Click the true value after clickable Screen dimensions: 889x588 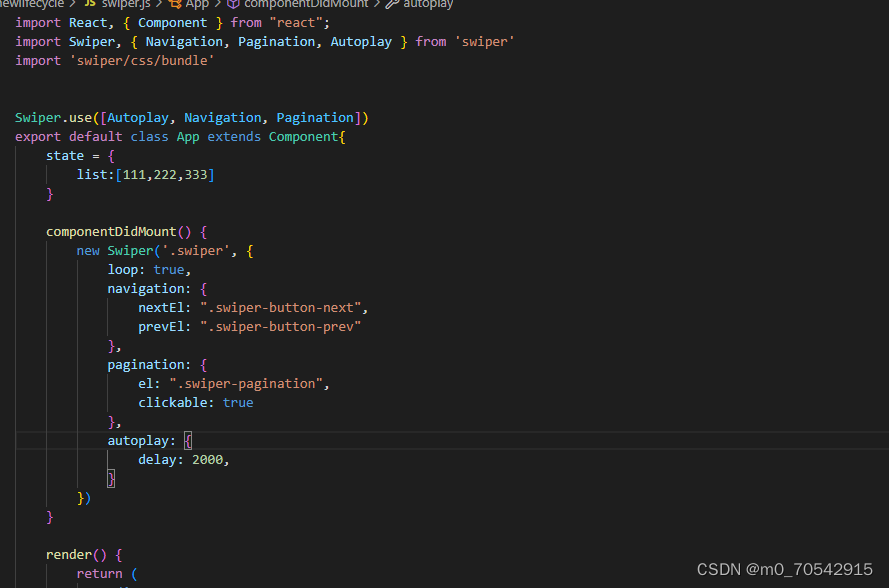pyautogui.click(x=238, y=402)
